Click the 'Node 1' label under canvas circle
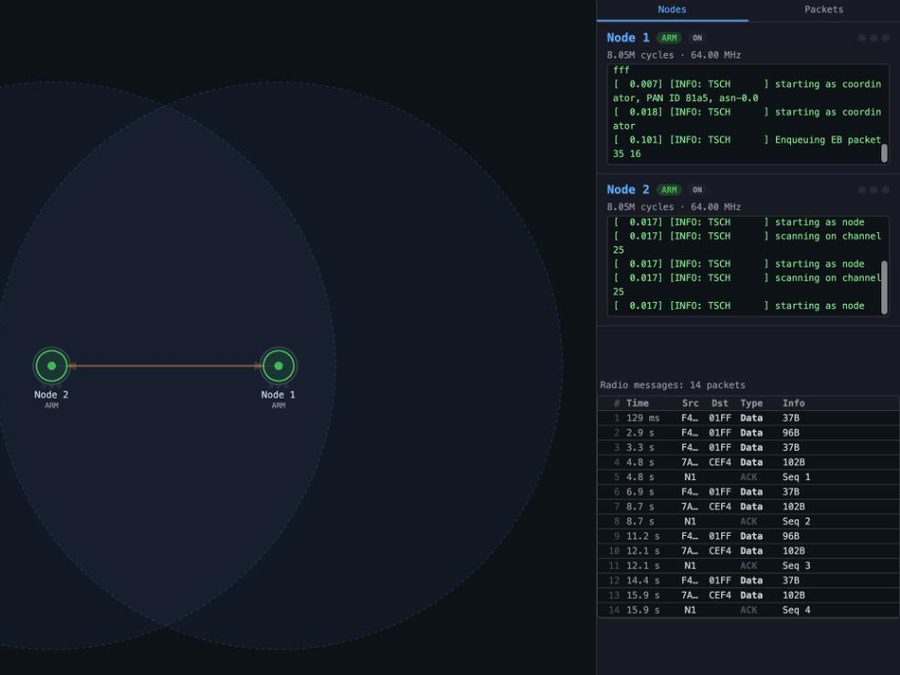 [278, 395]
